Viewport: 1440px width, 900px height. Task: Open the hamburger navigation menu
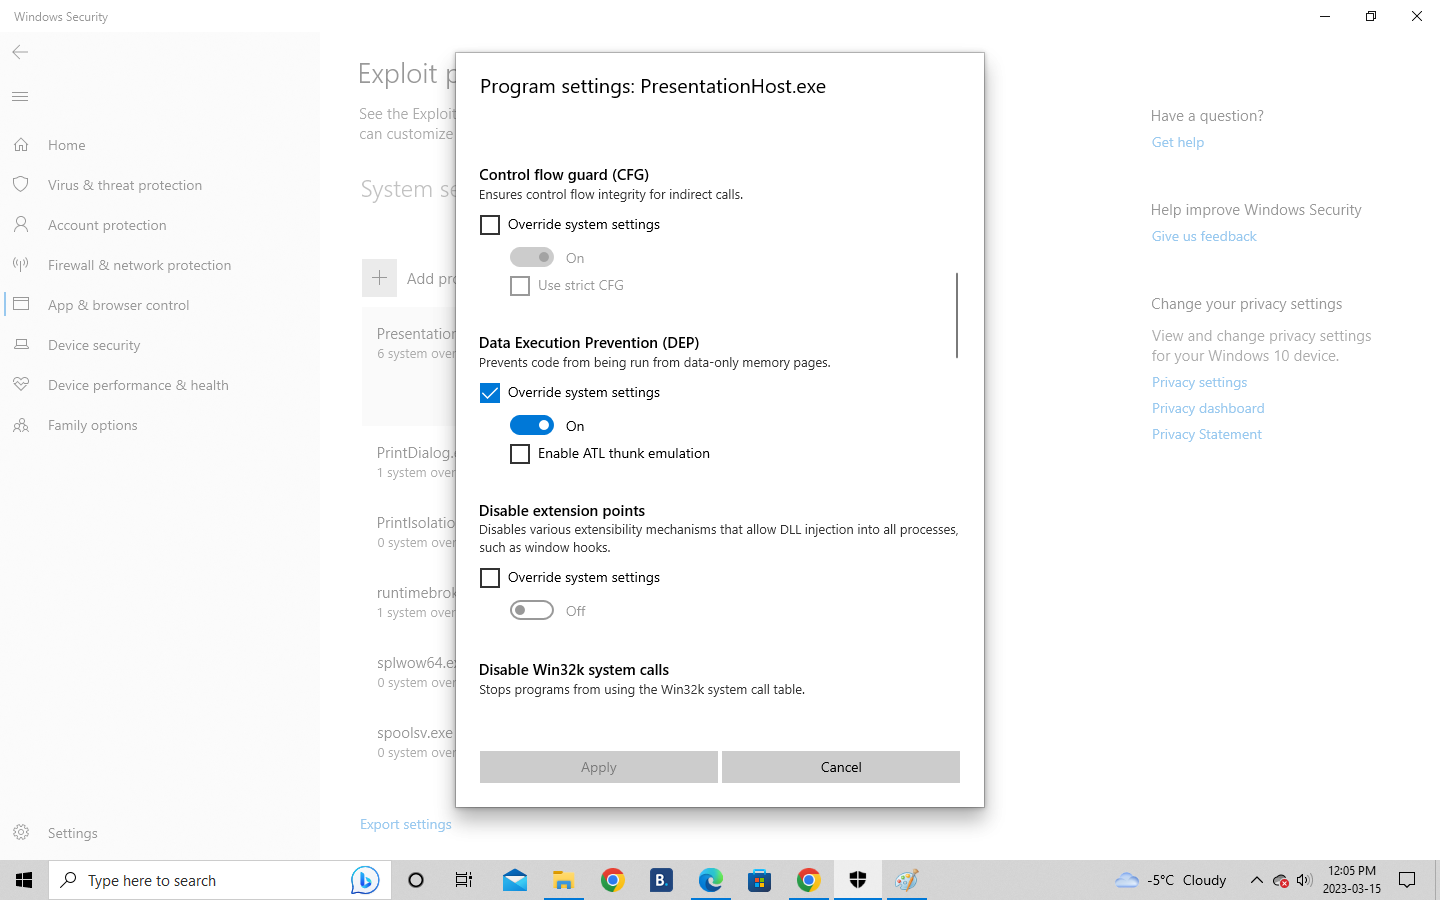(20, 97)
